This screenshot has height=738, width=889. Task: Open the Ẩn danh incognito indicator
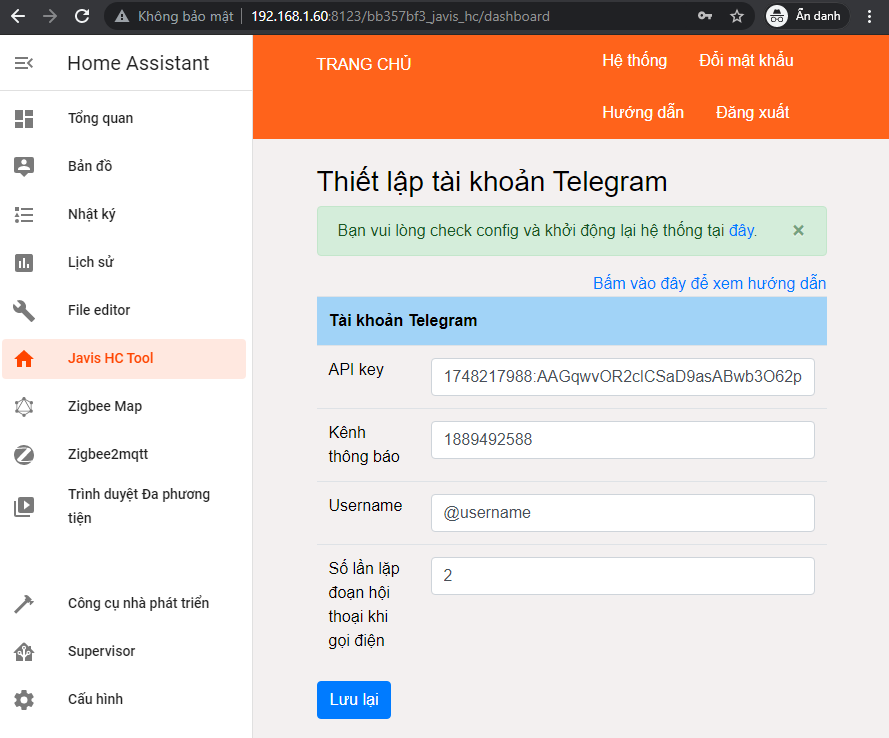[806, 16]
